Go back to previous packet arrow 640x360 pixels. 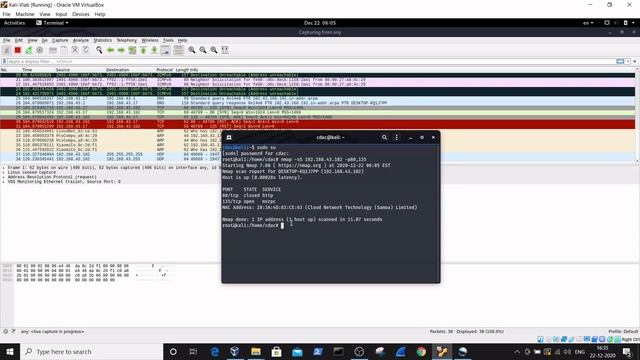pyautogui.click(x=110, y=50)
